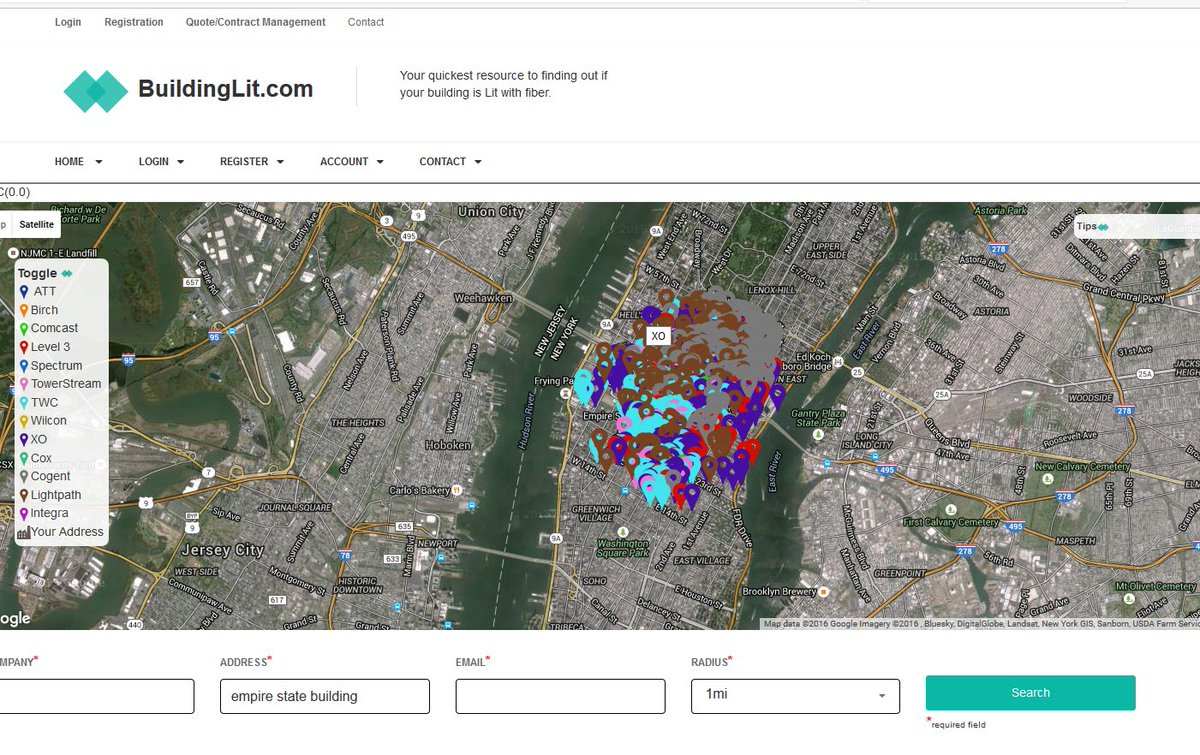This screenshot has height=755, width=1200.
Task: Open the CONTACT dropdown menu
Action: coord(450,162)
